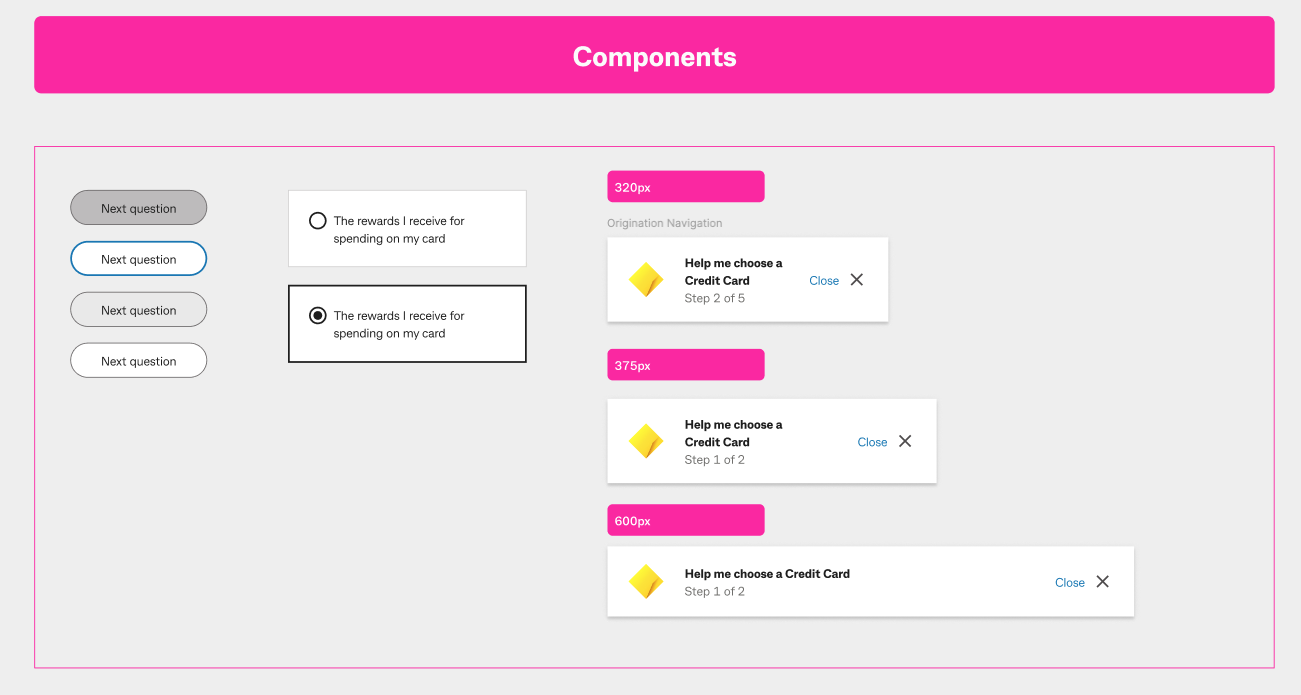Click the blue-outlined Next question button
The width and height of the screenshot is (1301, 695).
pyautogui.click(x=139, y=259)
